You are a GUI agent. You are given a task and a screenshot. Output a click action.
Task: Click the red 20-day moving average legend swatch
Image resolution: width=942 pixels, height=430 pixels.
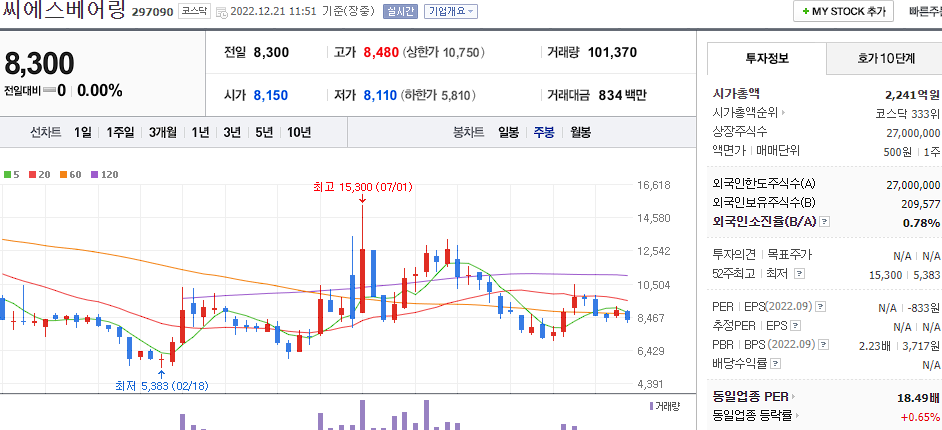click(x=30, y=175)
